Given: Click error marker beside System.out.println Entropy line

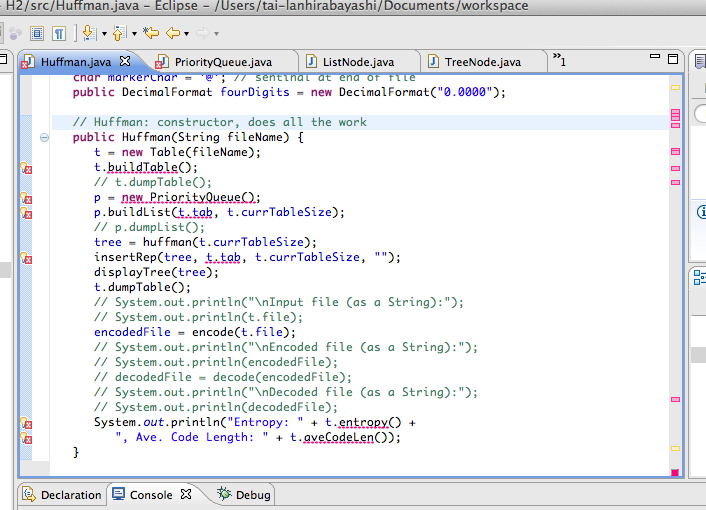Looking at the screenshot, I should click(26, 423).
